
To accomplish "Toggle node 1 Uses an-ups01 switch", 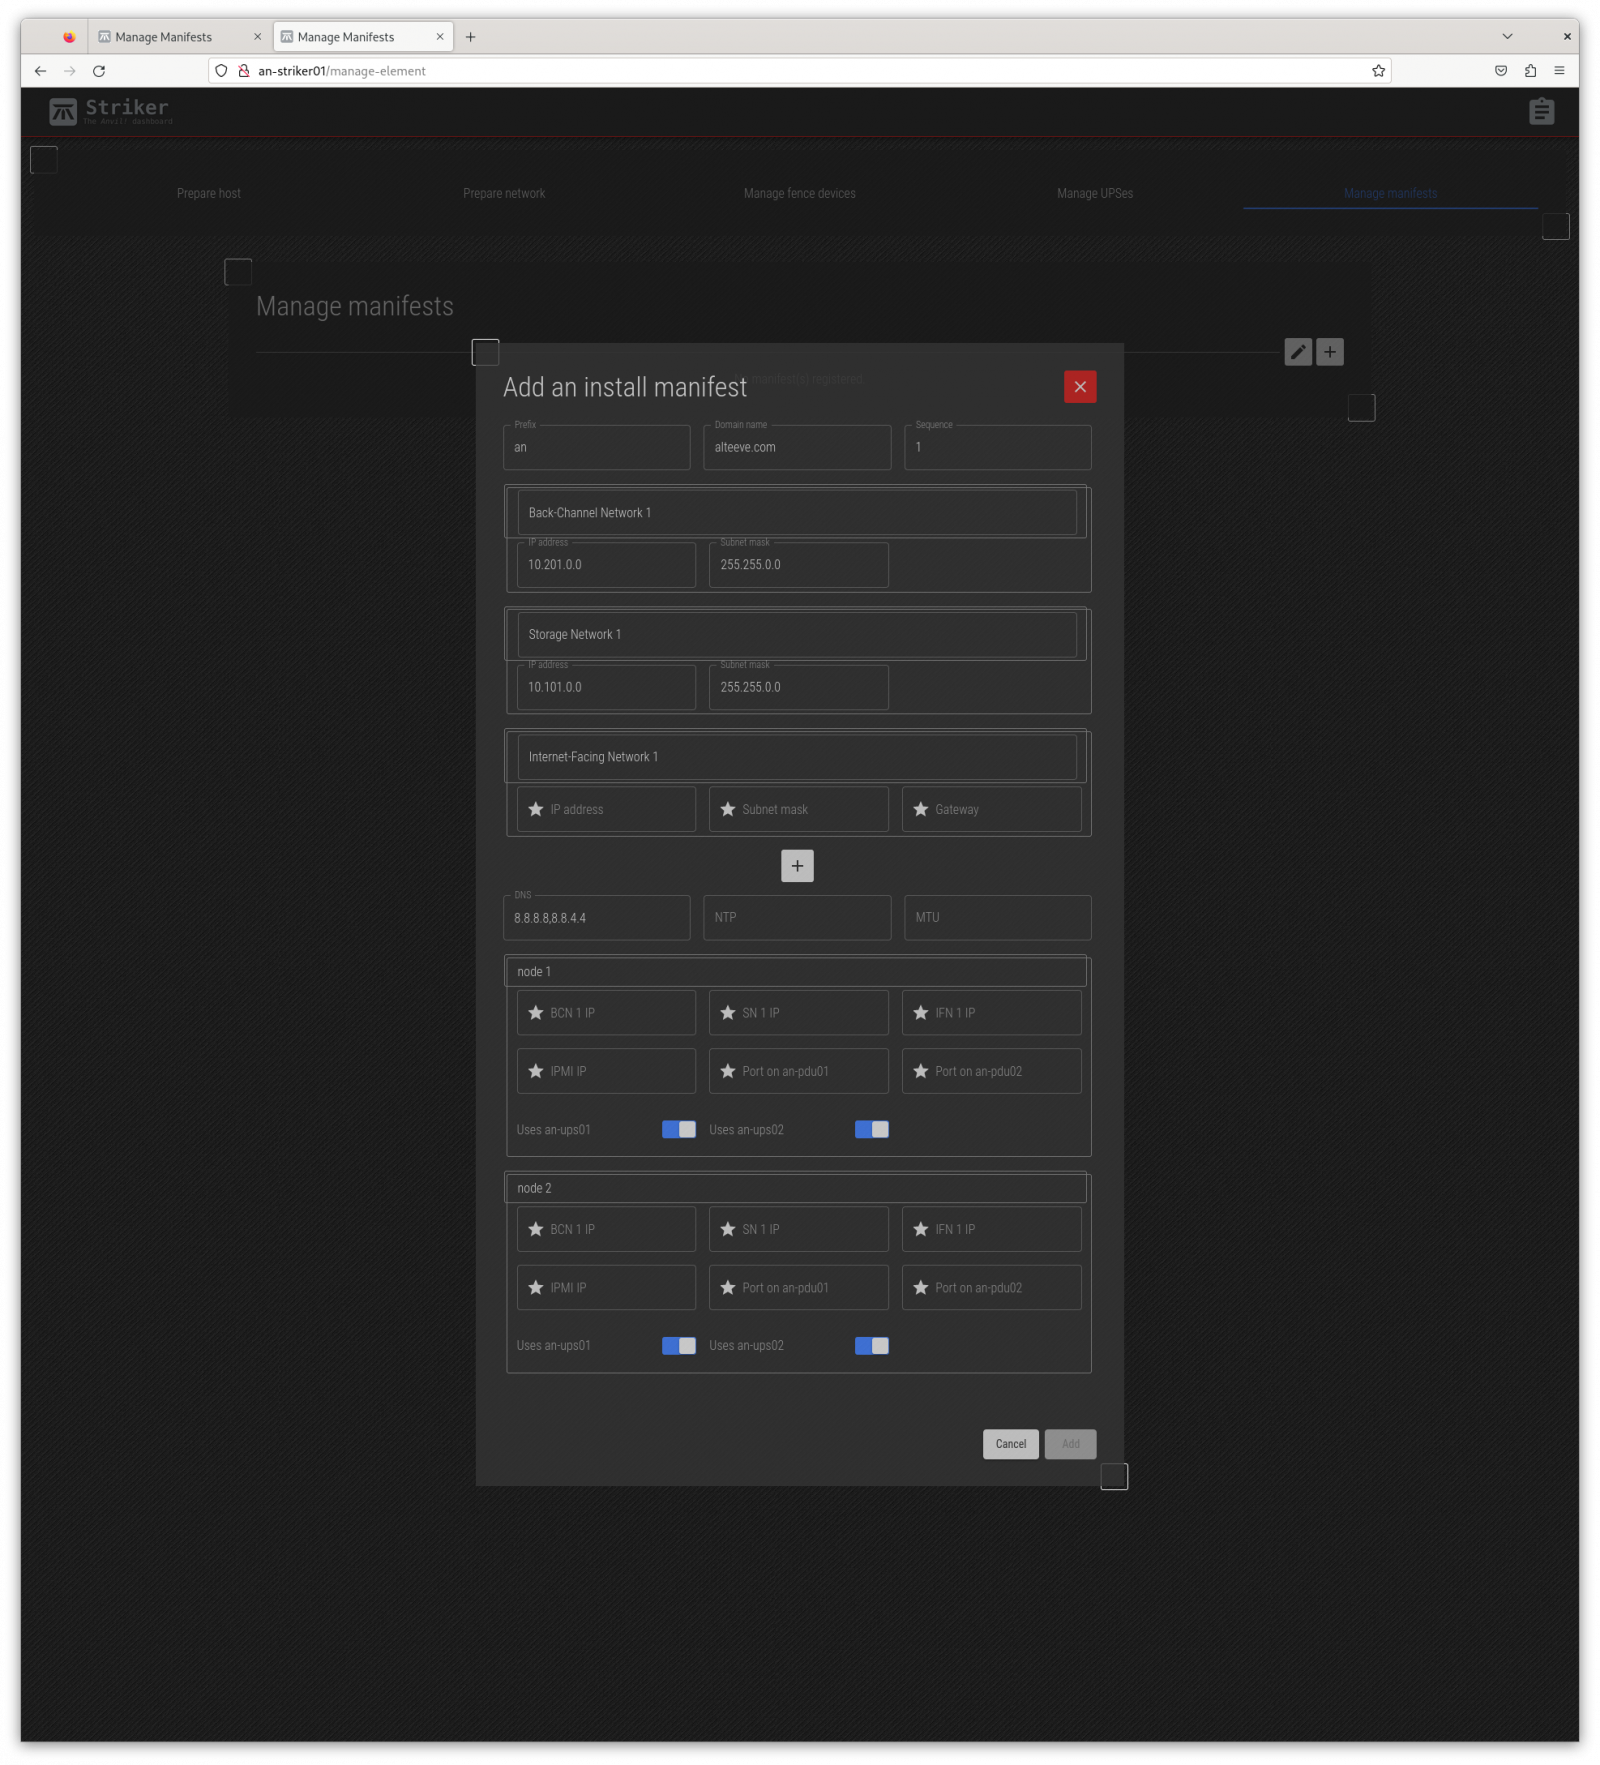I will pyautogui.click(x=679, y=1129).
